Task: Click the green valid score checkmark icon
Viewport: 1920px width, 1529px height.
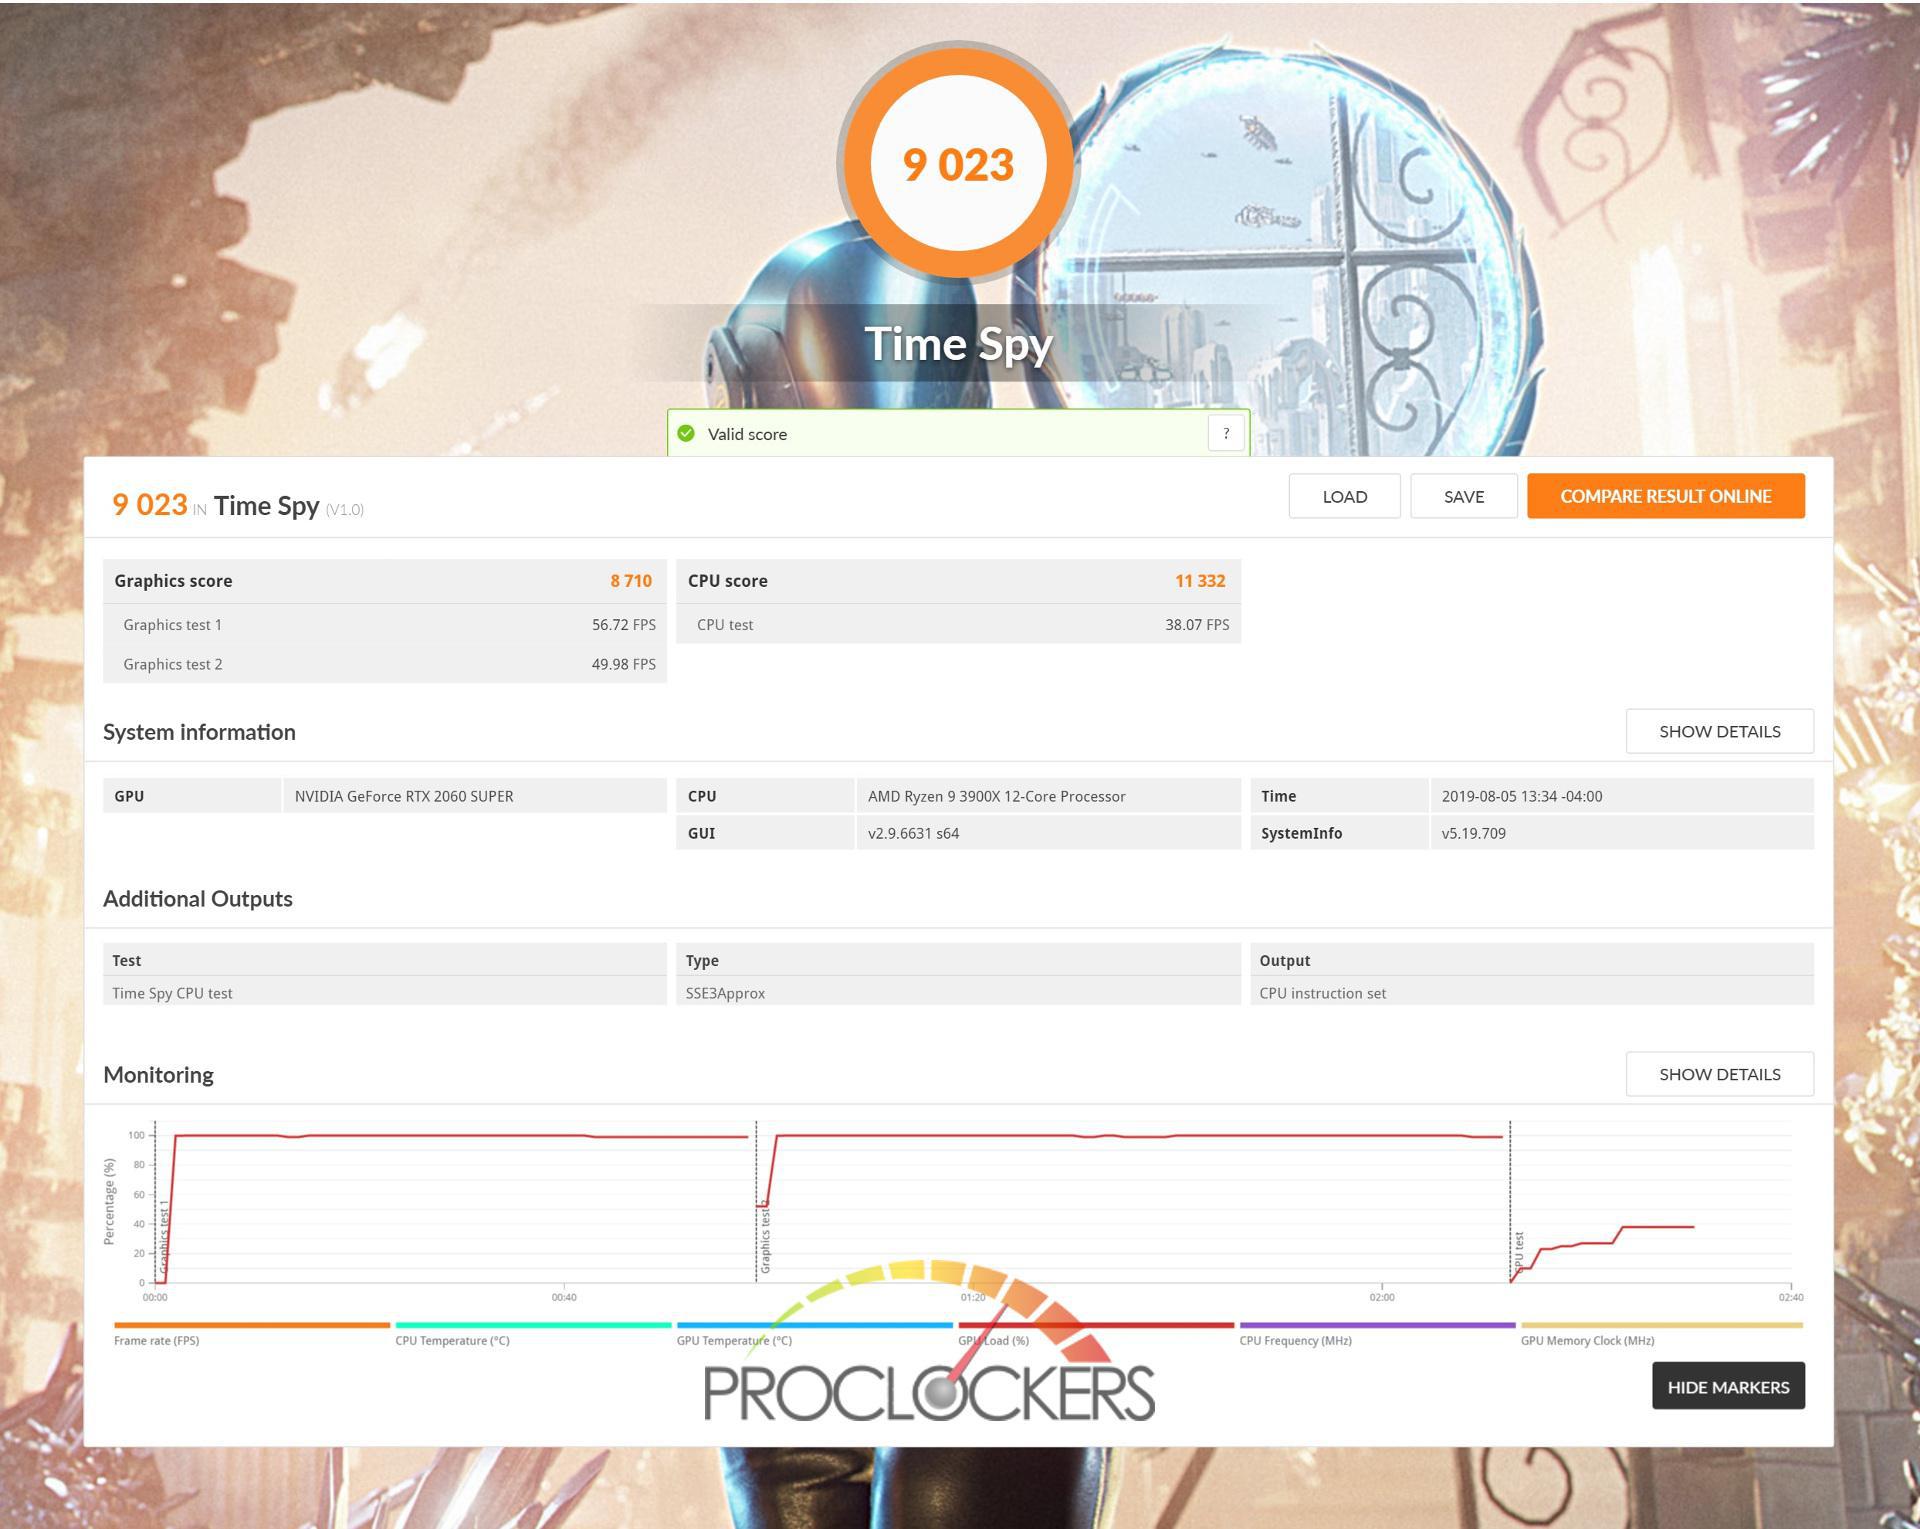Action: tap(686, 433)
